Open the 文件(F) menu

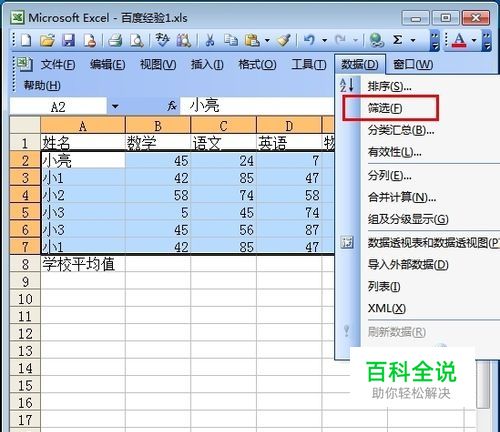(58, 64)
